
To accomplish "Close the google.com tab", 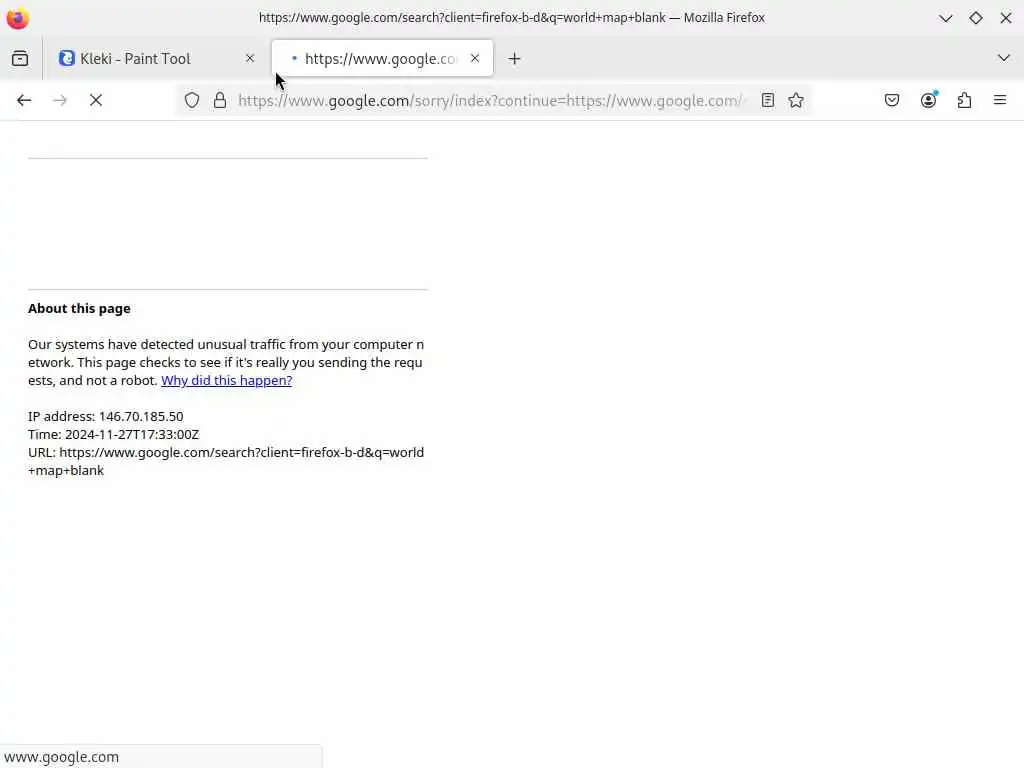I will click(x=475, y=58).
